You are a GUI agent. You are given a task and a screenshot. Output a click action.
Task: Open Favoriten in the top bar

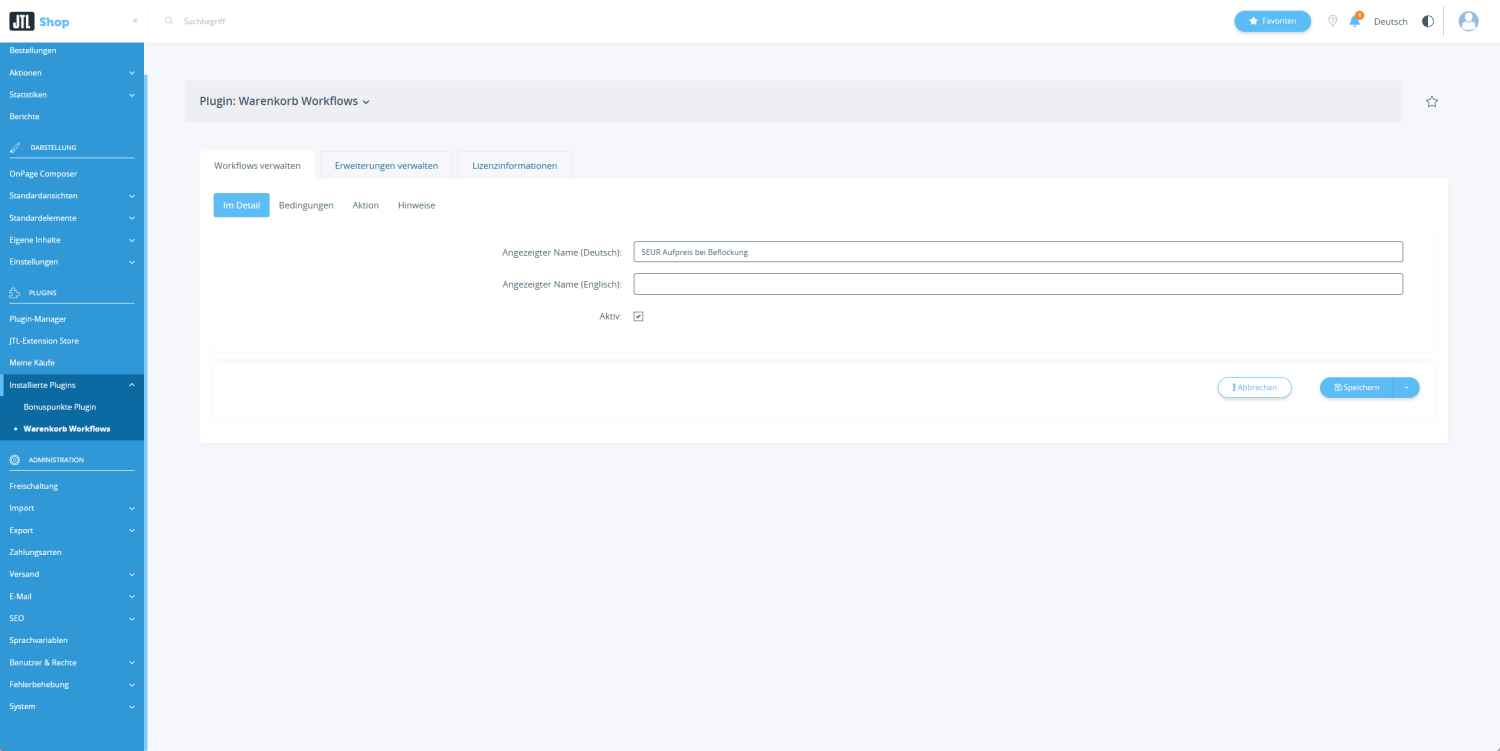click(1272, 20)
